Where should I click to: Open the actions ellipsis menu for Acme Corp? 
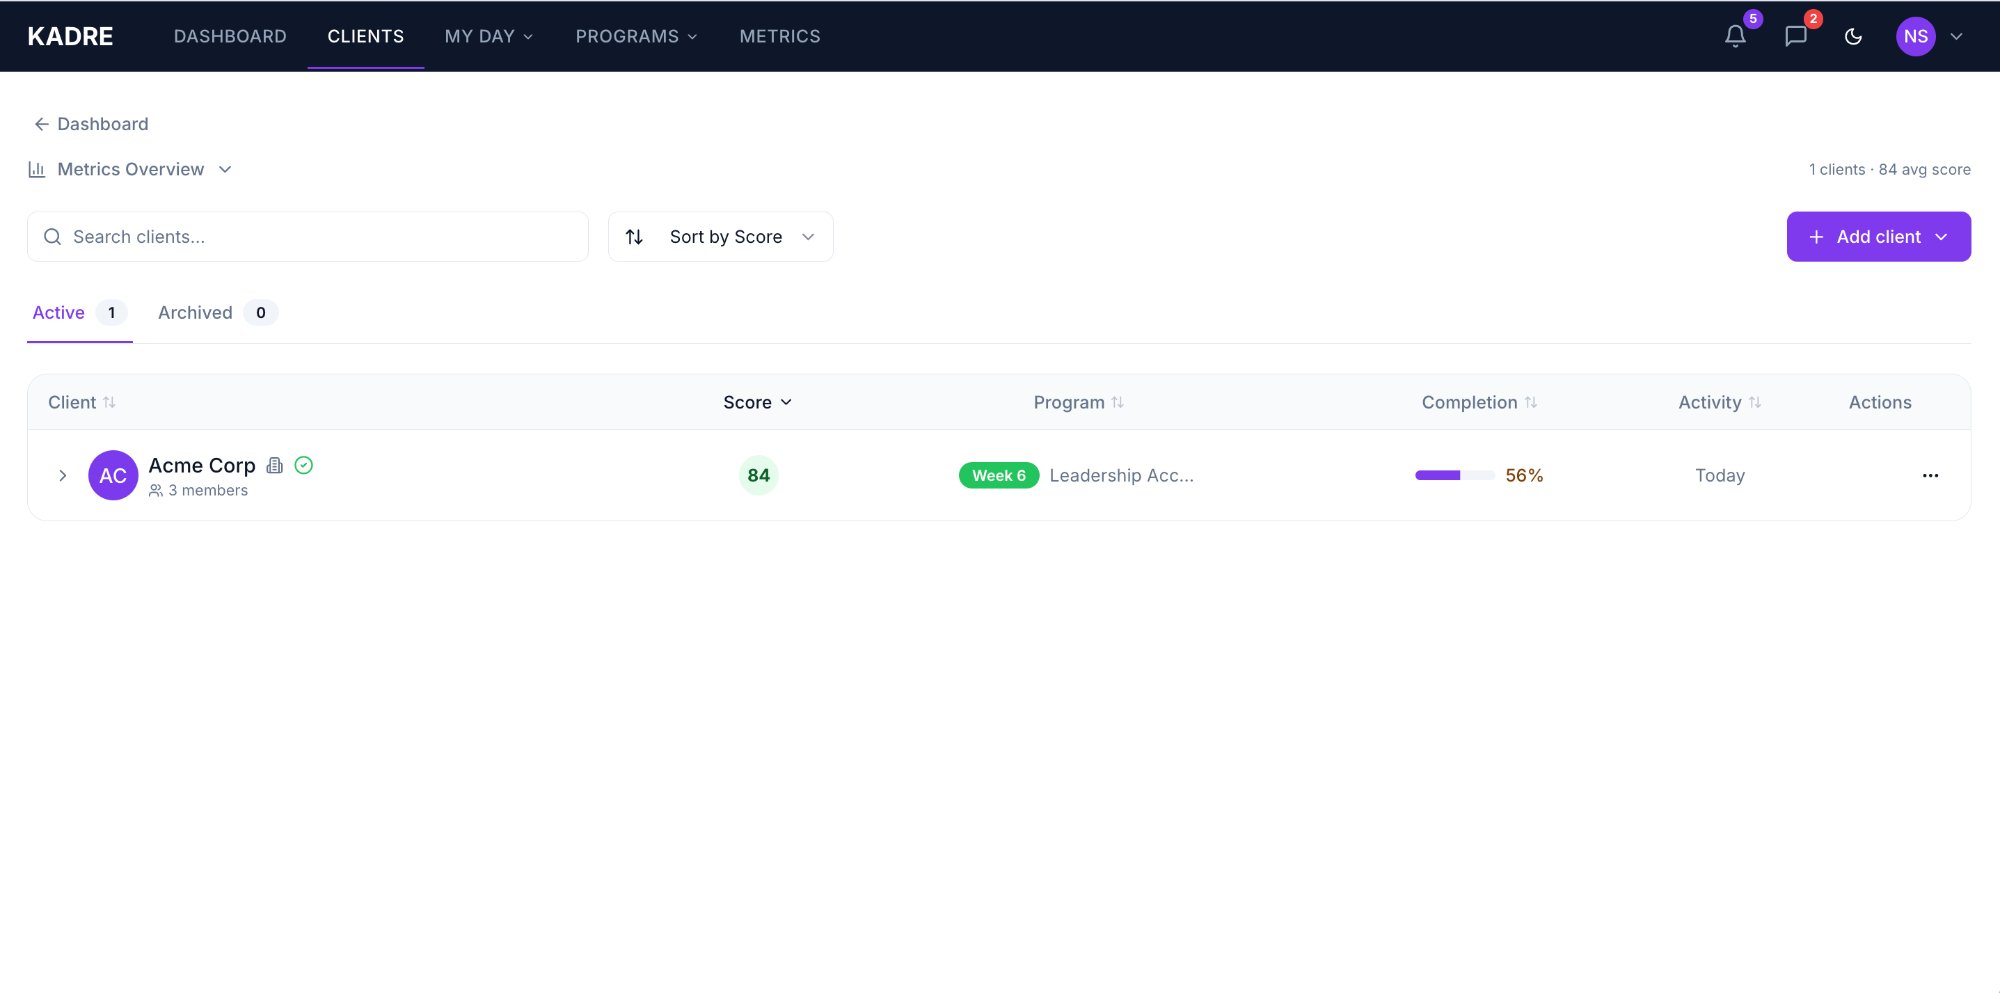[1930, 476]
